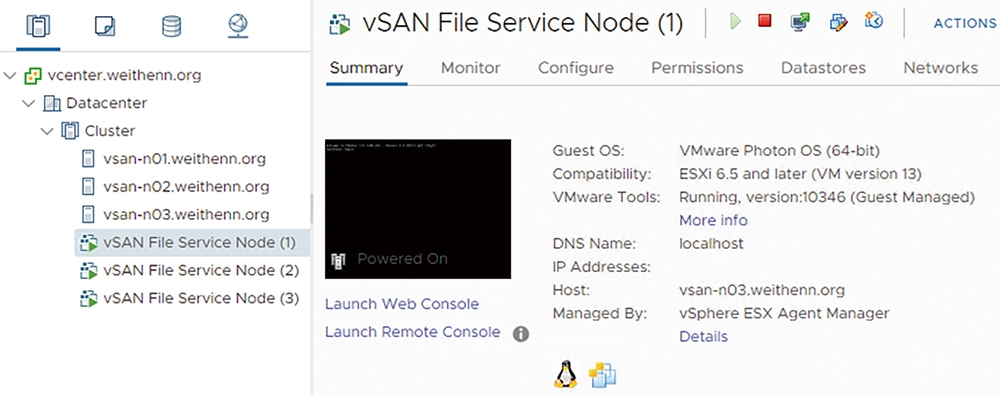1000x395 pixels.
Task: Open the Actions menu
Action: click(x=965, y=23)
